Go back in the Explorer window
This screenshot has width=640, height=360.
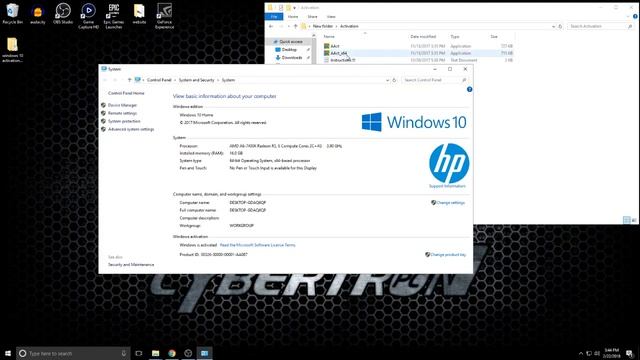tap(271, 26)
